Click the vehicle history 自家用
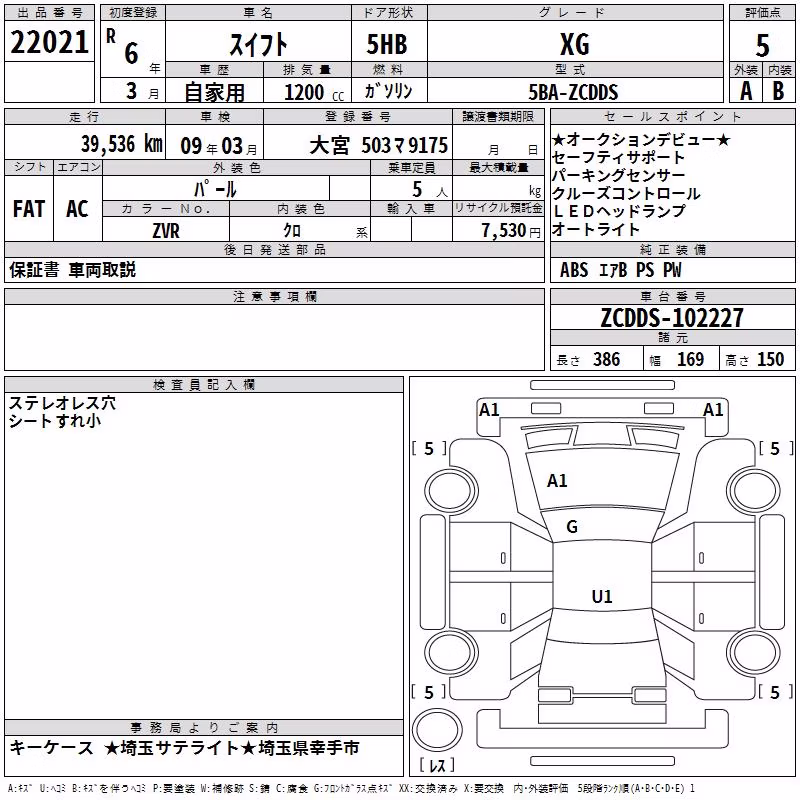The image size is (800, 800). [214, 92]
